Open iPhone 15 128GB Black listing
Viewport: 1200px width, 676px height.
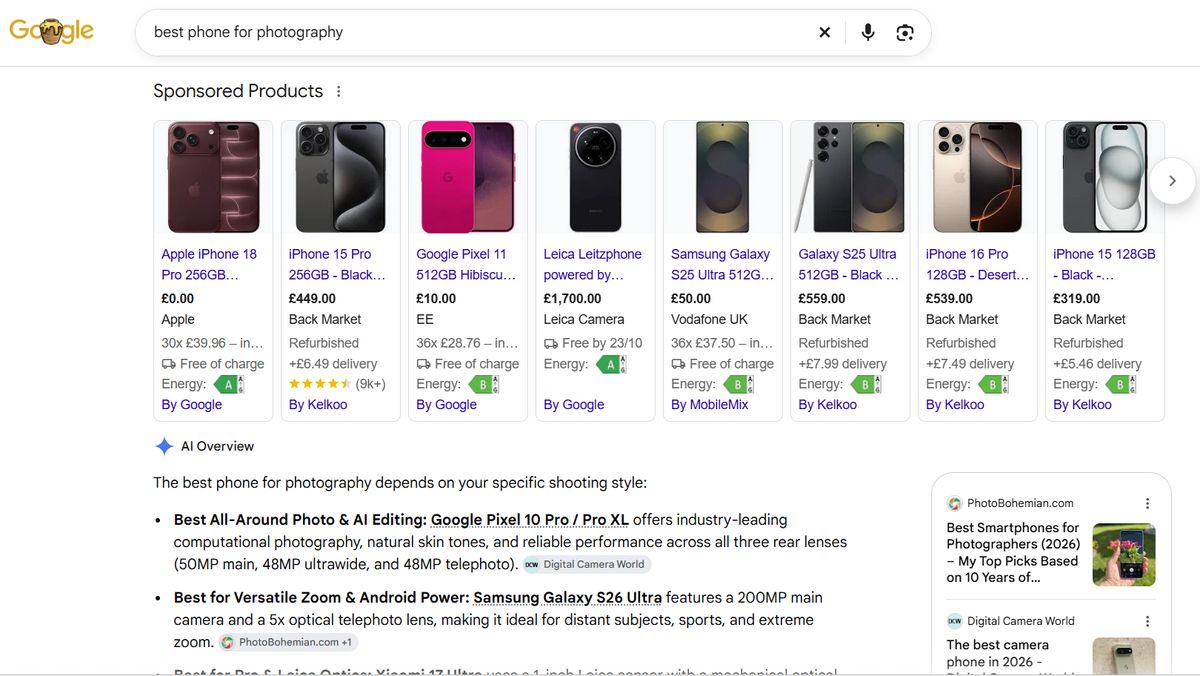click(1104, 264)
